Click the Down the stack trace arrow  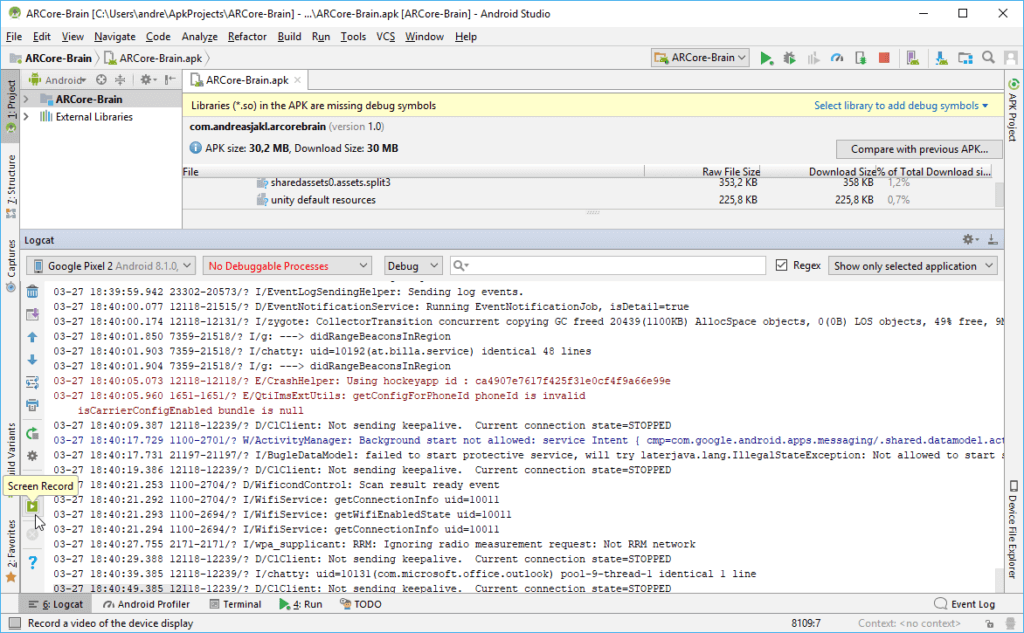coord(32,360)
